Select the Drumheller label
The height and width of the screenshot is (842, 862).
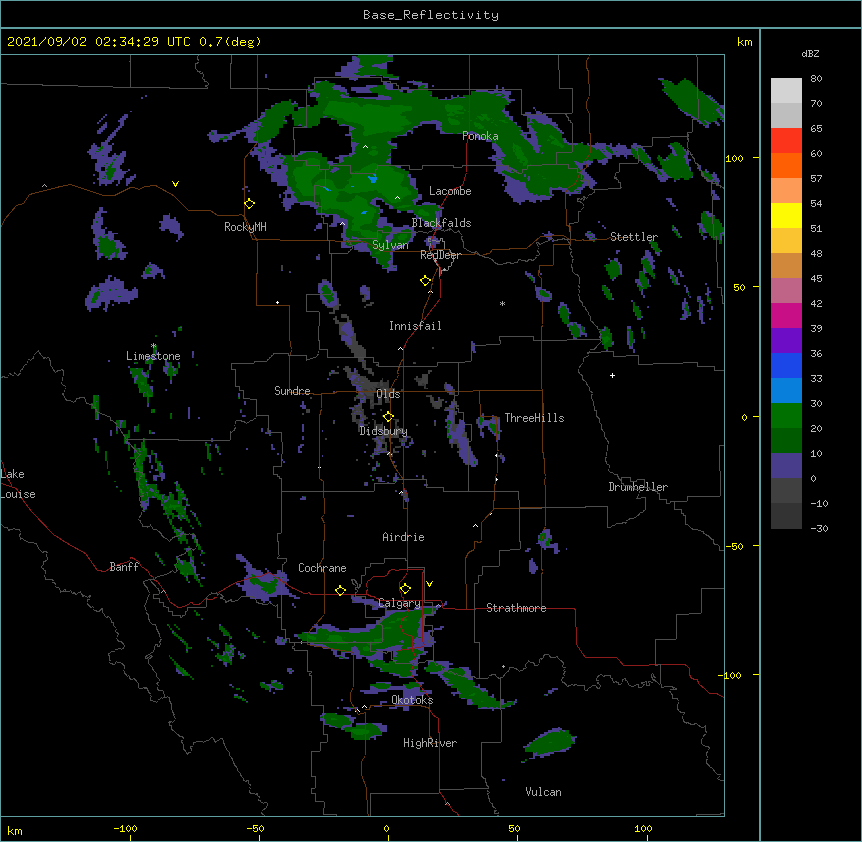click(638, 487)
